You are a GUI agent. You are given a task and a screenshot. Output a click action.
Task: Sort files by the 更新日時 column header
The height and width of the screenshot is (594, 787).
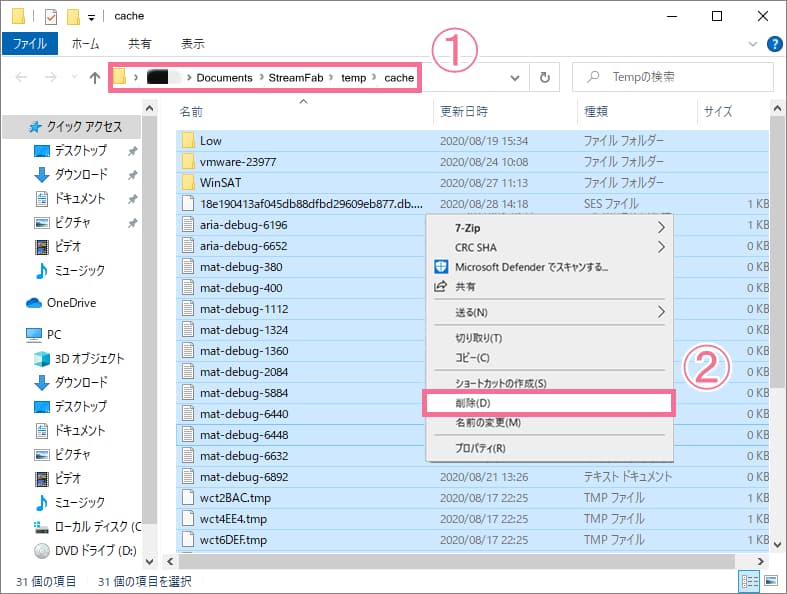[x=461, y=112]
